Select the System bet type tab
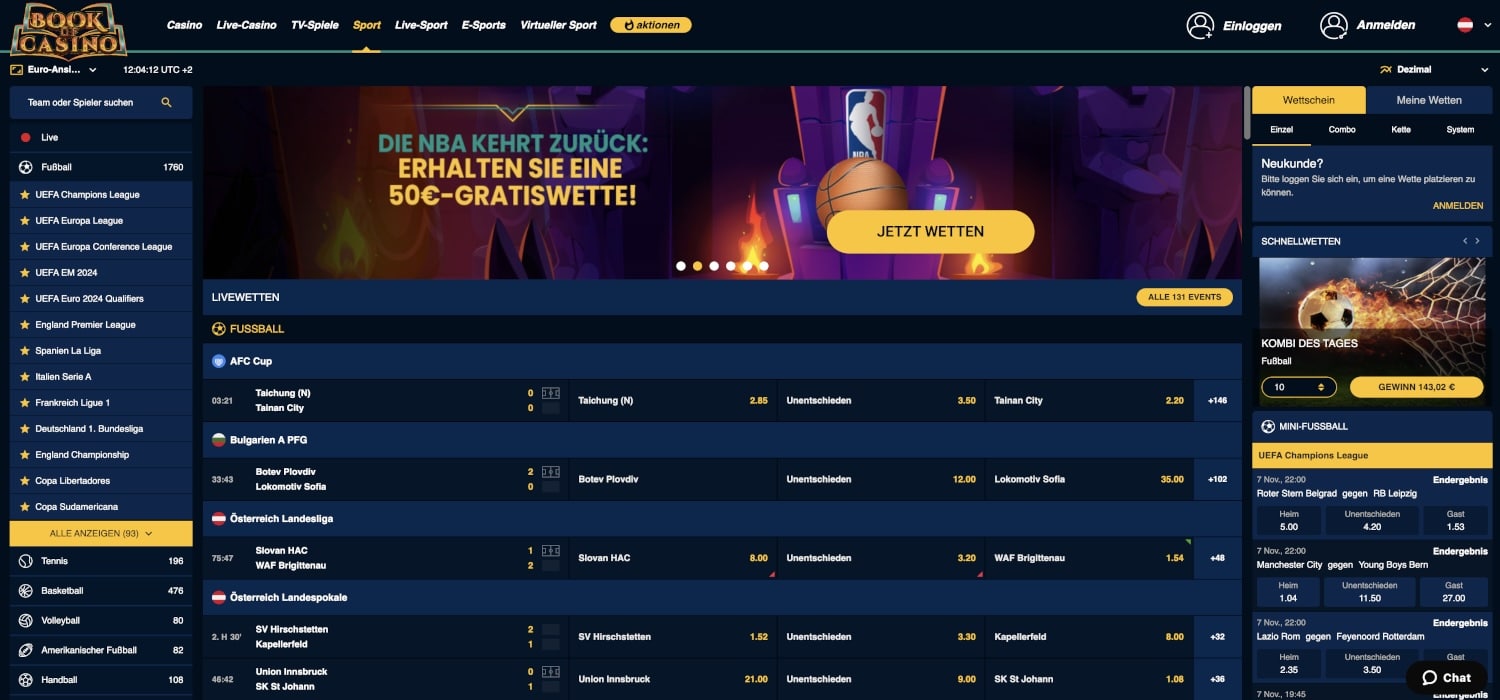 point(1460,130)
